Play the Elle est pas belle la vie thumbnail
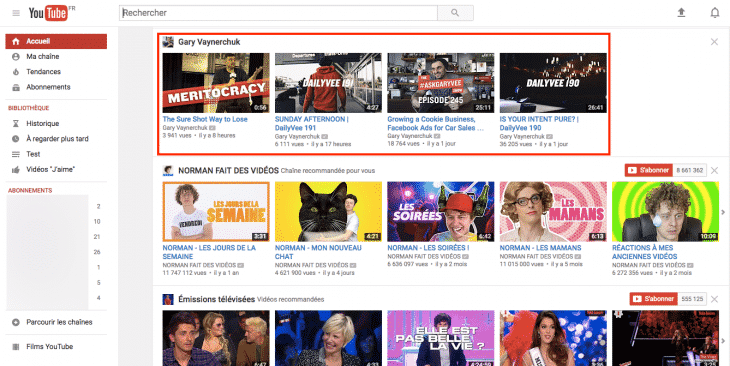 click(x=441, y=338)
